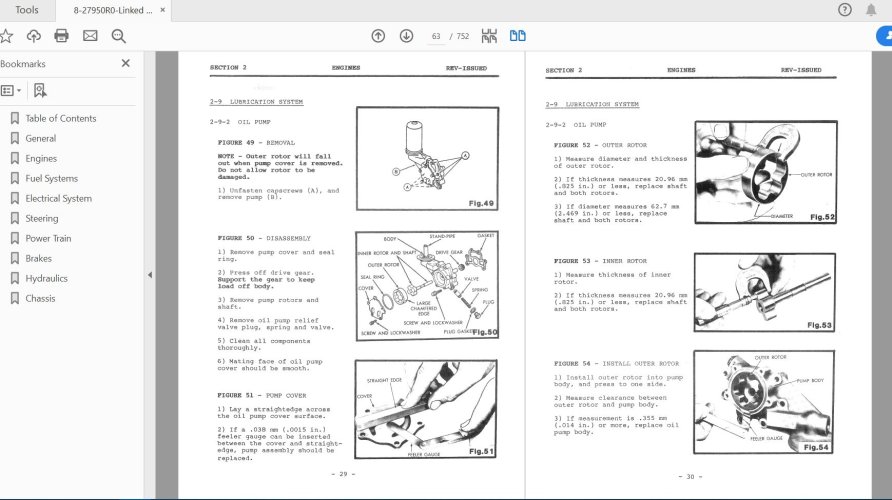Select the Electrical System bookmark
The image size is (892, 500).
tap(58, 198)
